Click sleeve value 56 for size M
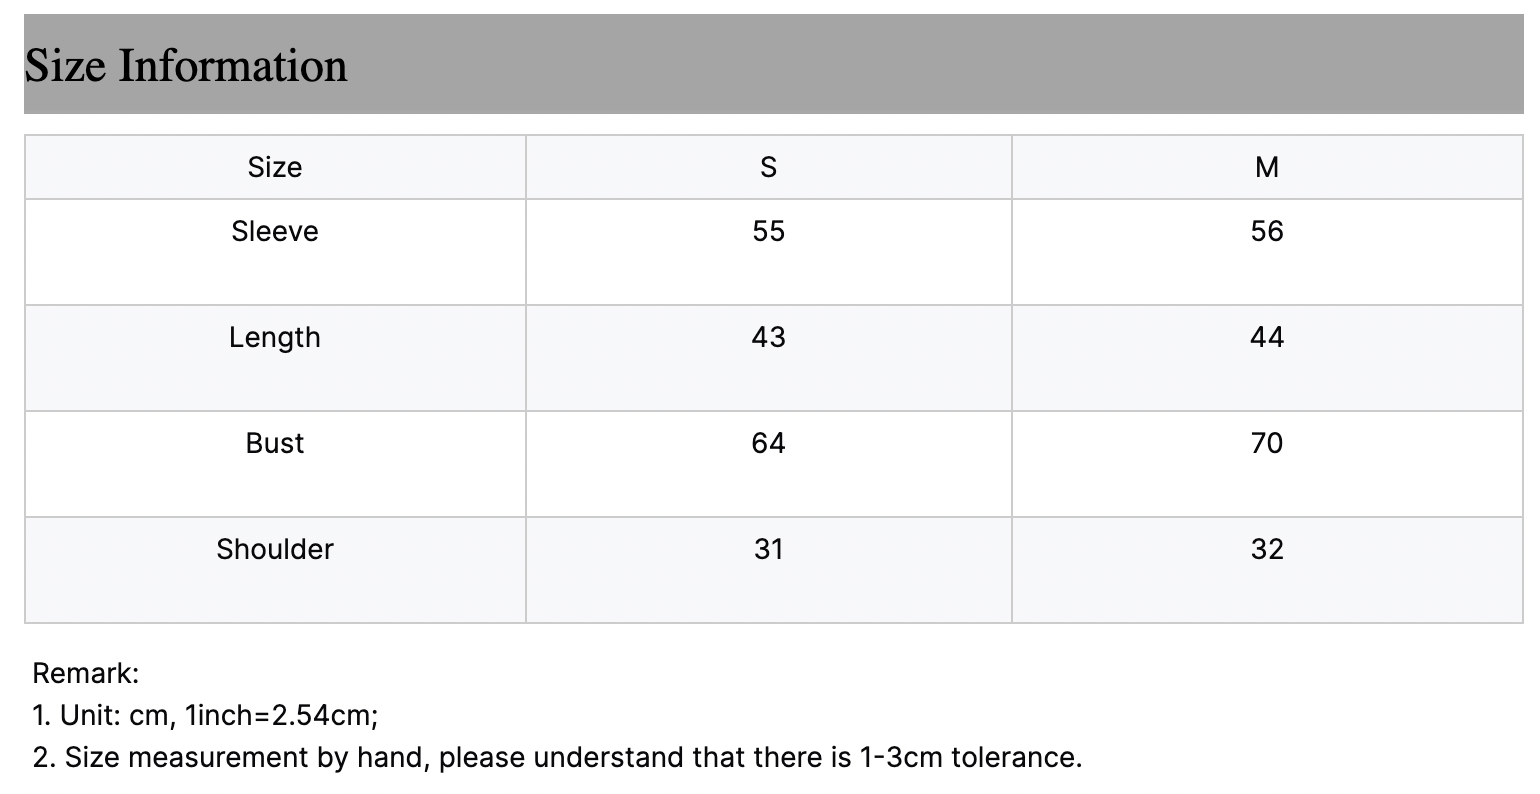 tap(1266, 231)
